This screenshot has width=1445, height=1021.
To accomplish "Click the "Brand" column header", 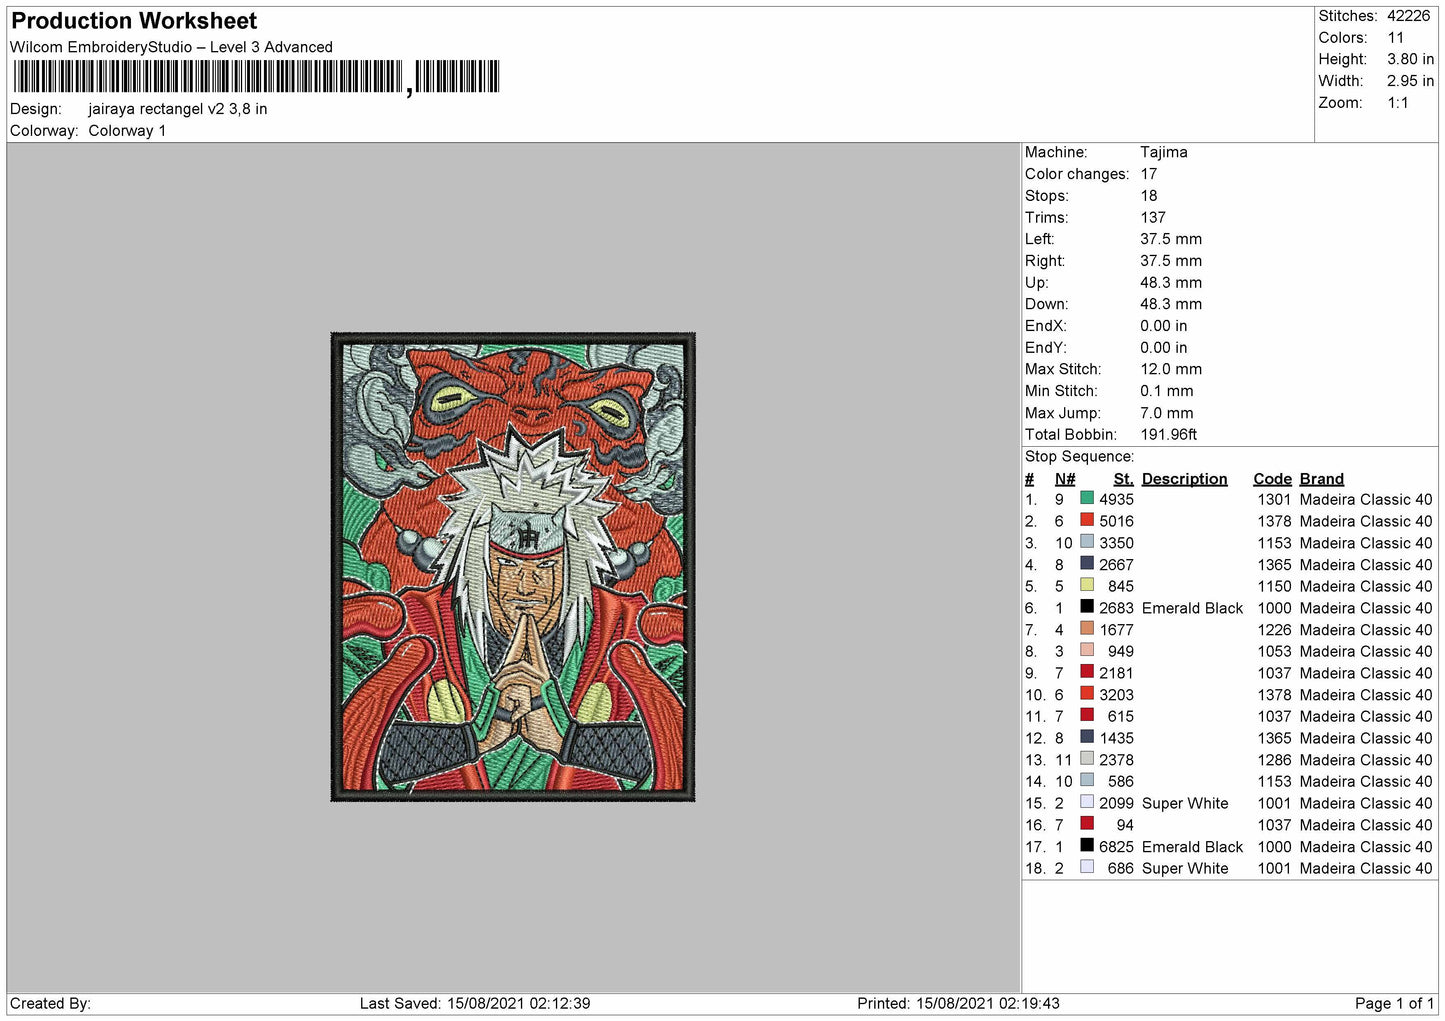I will 1322,479.
